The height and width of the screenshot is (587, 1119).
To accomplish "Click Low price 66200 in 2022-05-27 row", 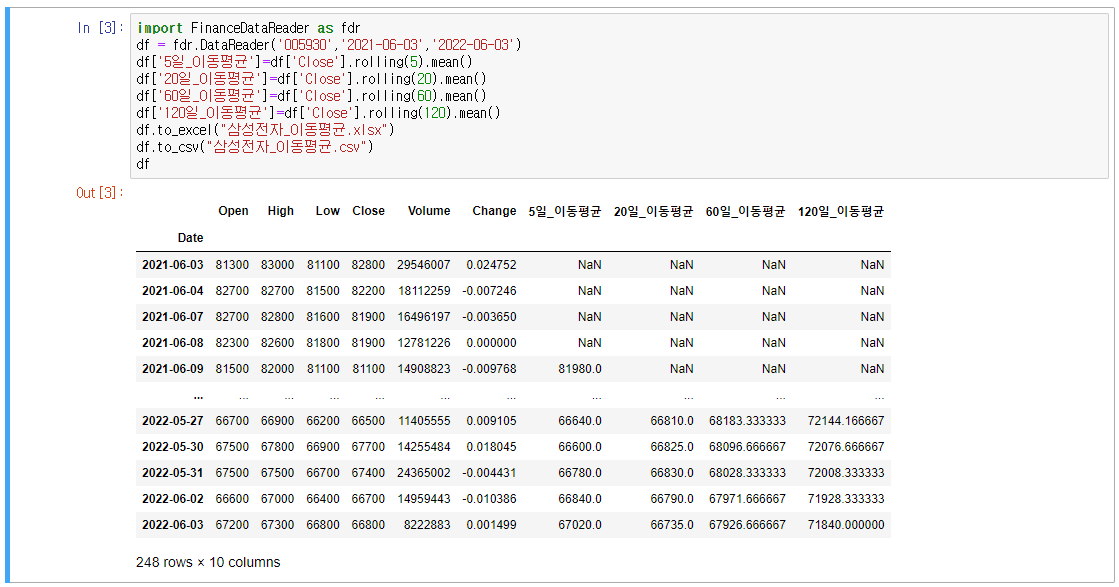I will point(323,421).
